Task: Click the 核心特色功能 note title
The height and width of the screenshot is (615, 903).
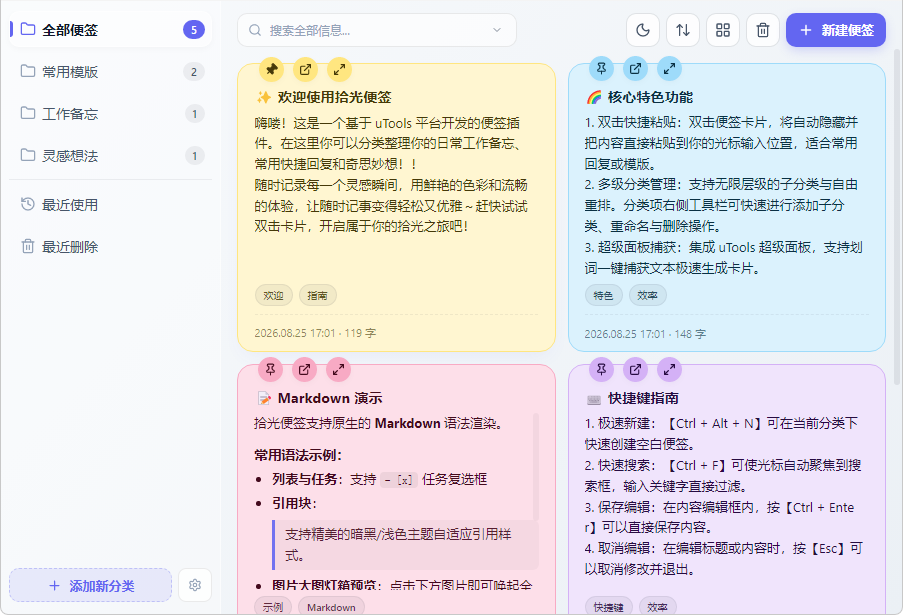Action: (x=650, y=97)
